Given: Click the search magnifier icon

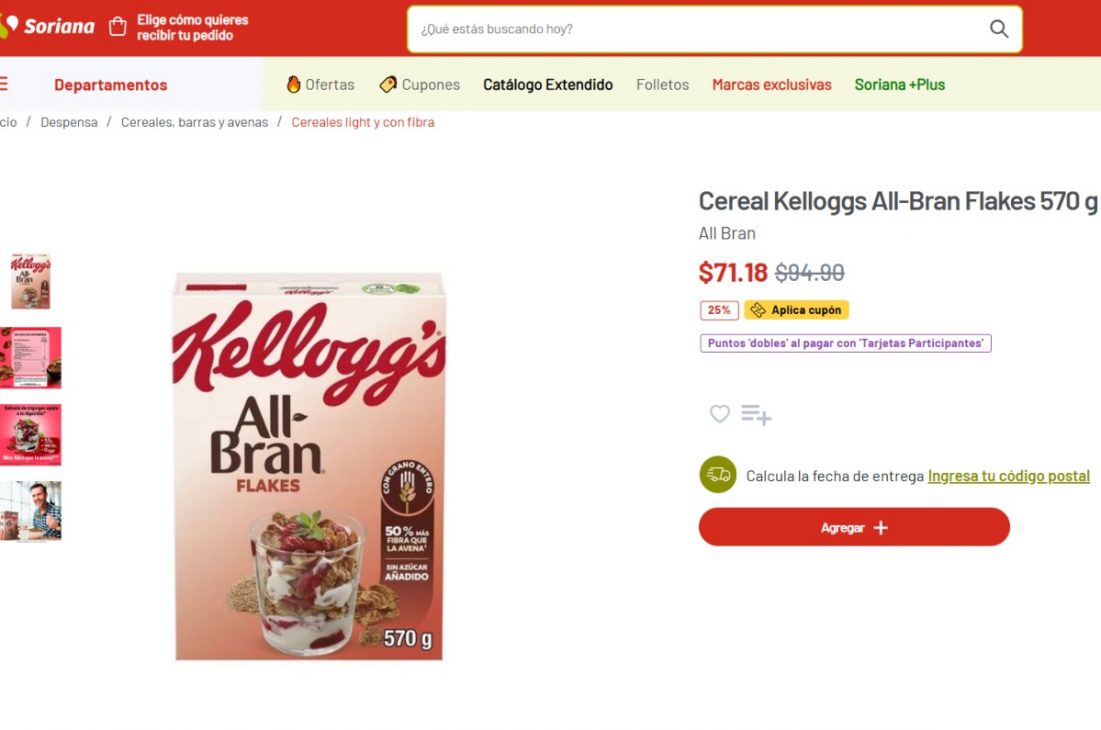Looking at the screenshot, I should (x=998, y=29).
